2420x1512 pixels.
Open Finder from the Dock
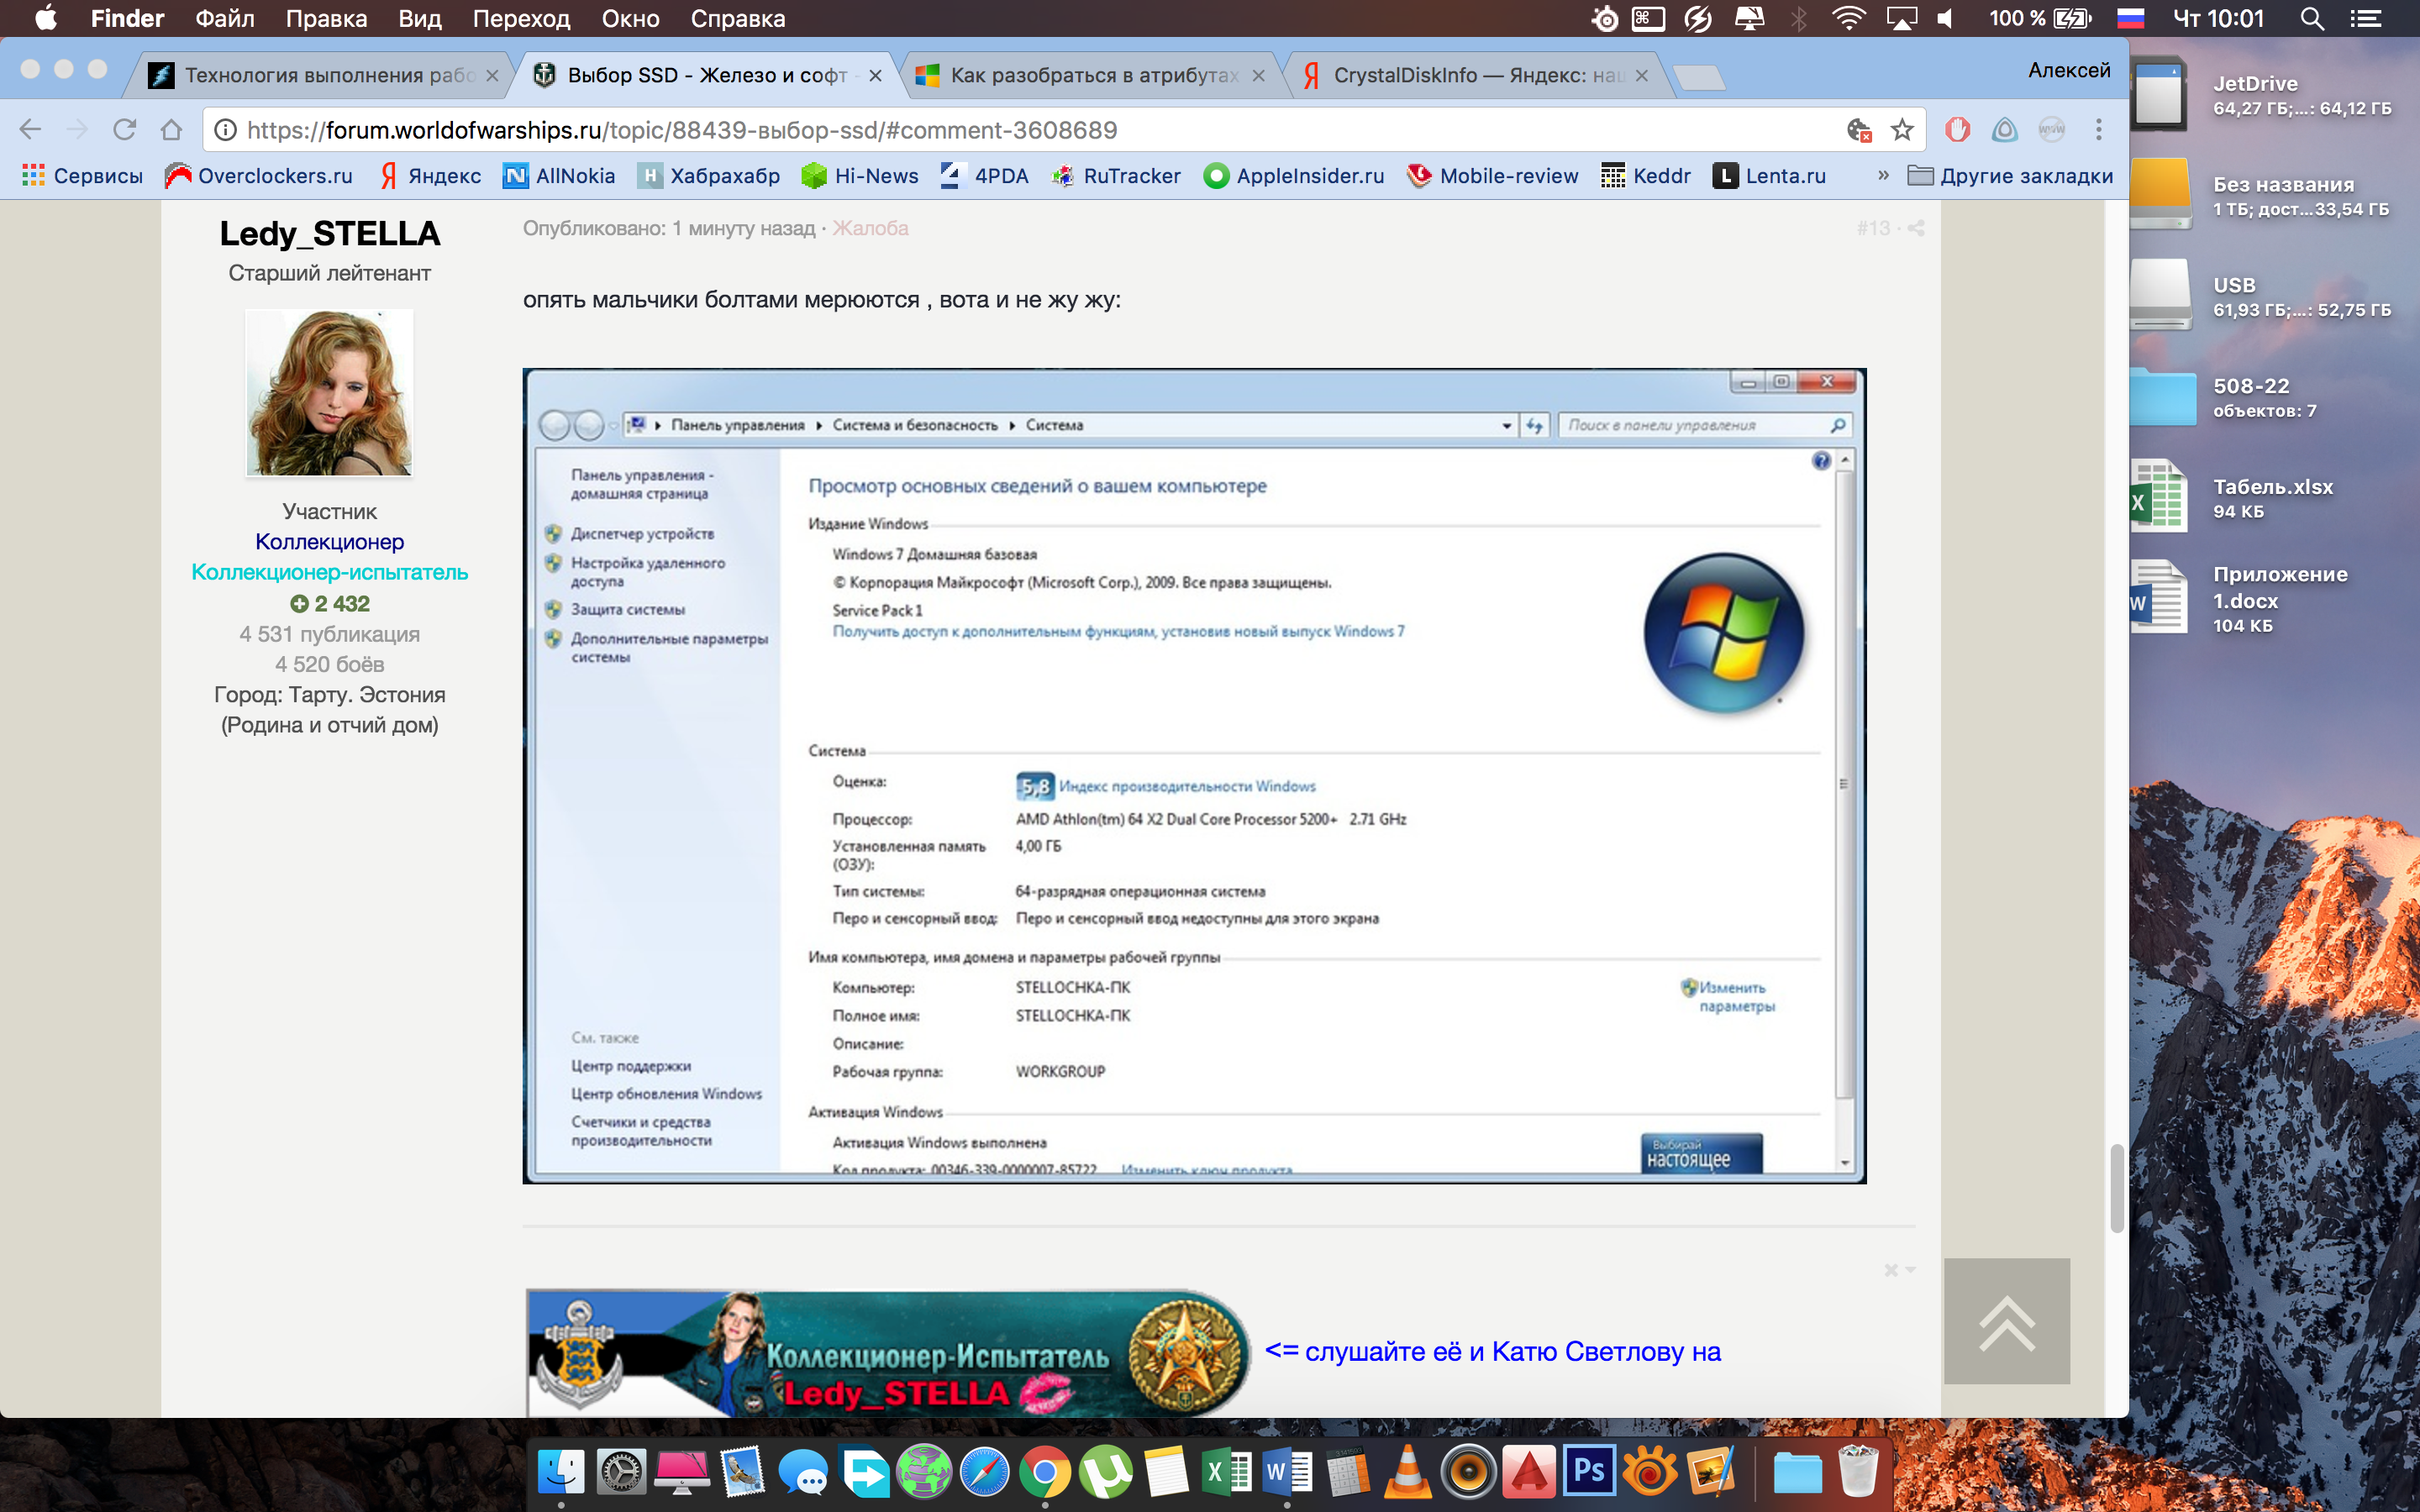point(561,1472)
